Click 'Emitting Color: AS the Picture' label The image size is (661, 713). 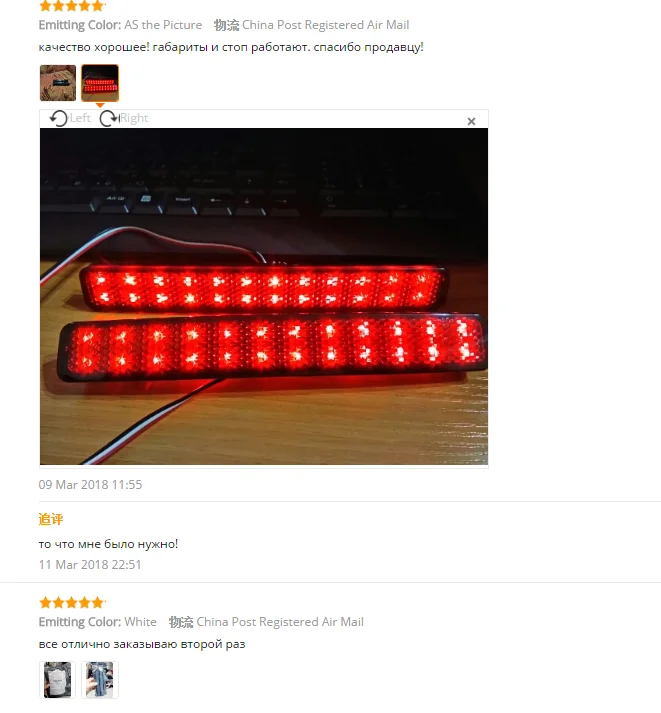pos(120,25)
